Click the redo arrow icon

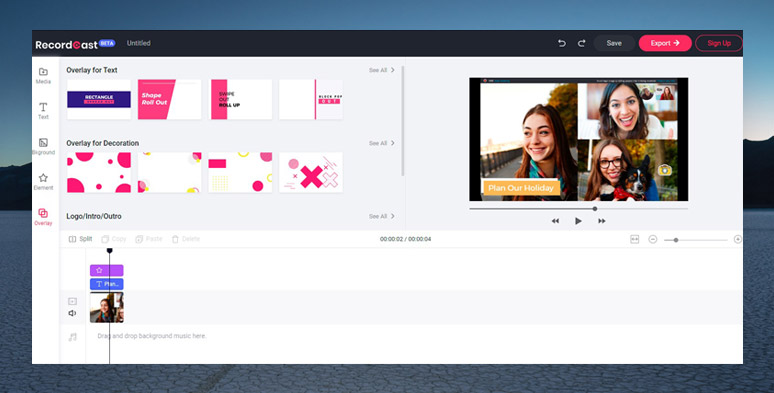point(581,43)
